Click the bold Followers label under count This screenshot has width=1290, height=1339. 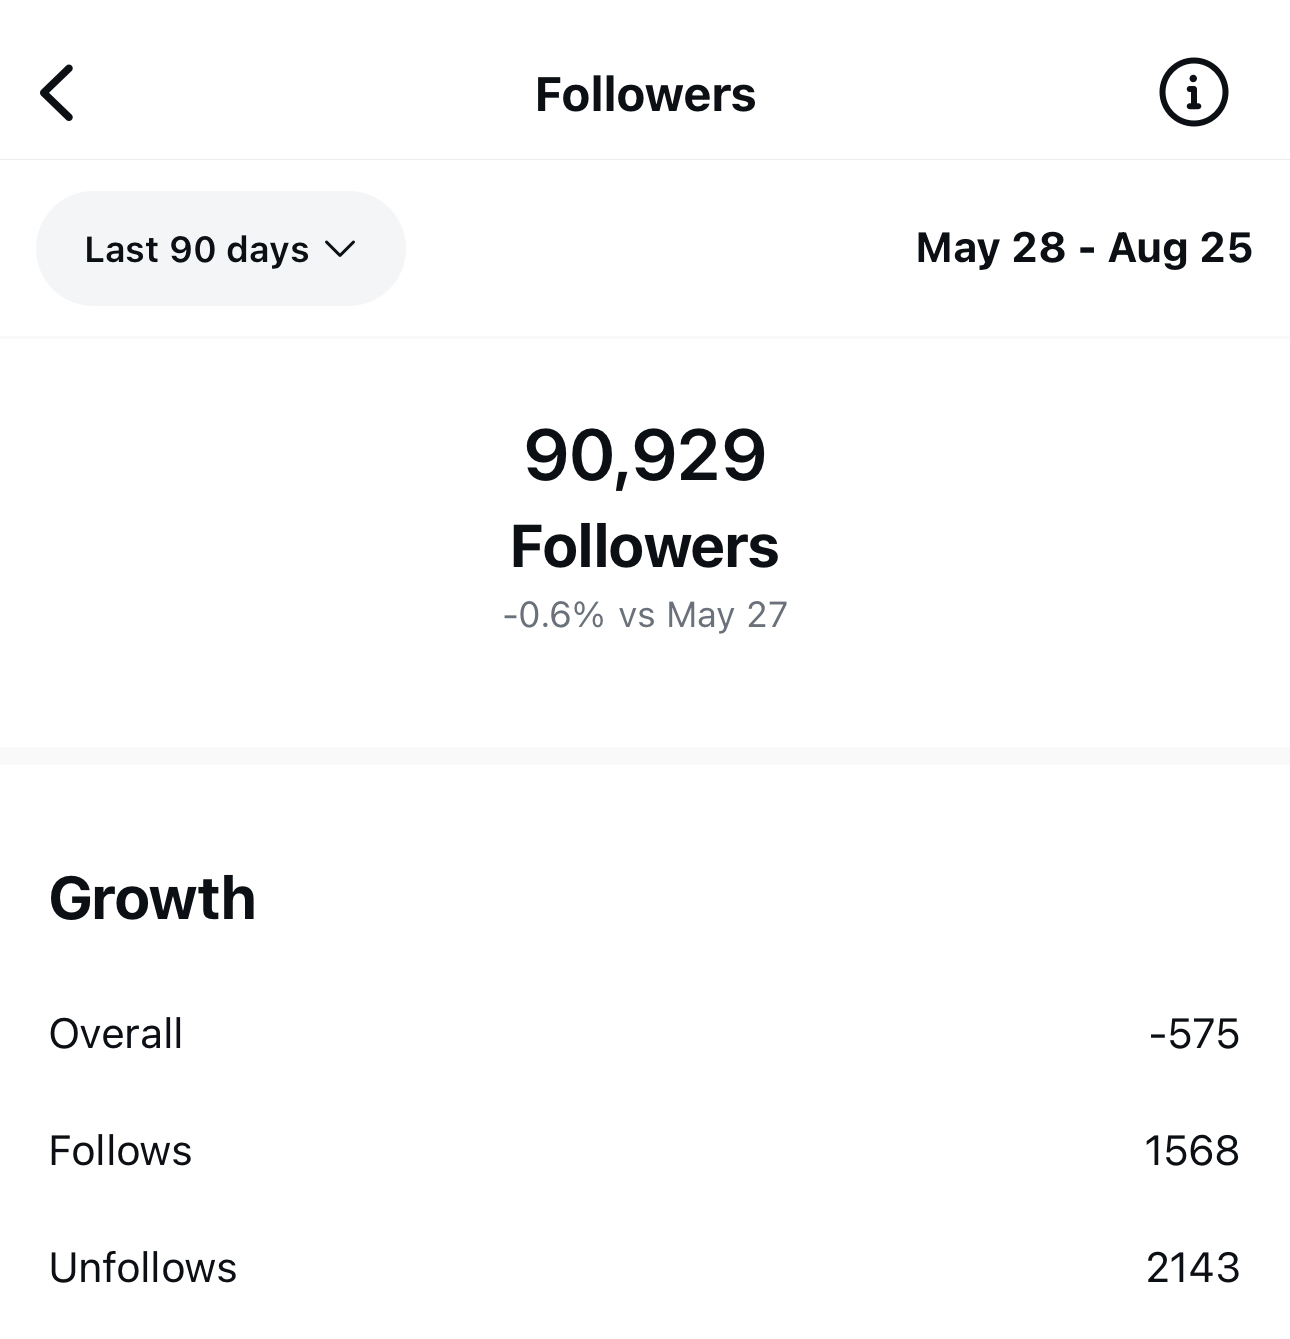645,546
